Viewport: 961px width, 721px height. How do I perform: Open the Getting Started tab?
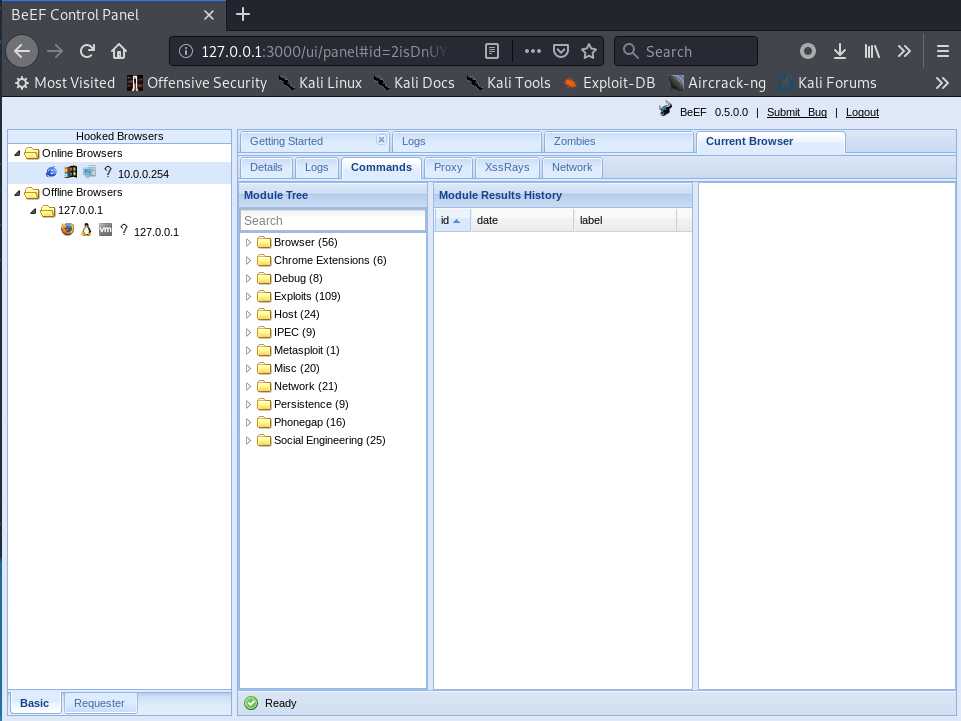[x=314, y=142]
